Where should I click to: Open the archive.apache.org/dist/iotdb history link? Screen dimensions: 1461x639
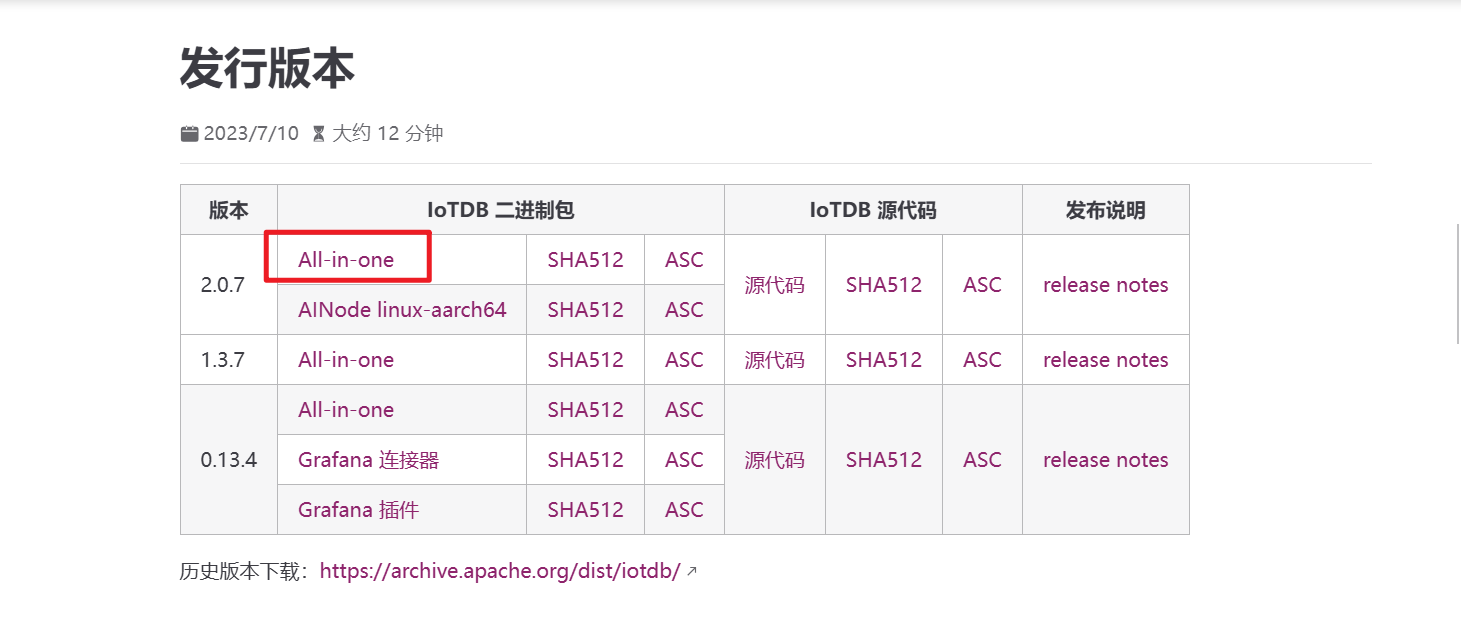500,571
